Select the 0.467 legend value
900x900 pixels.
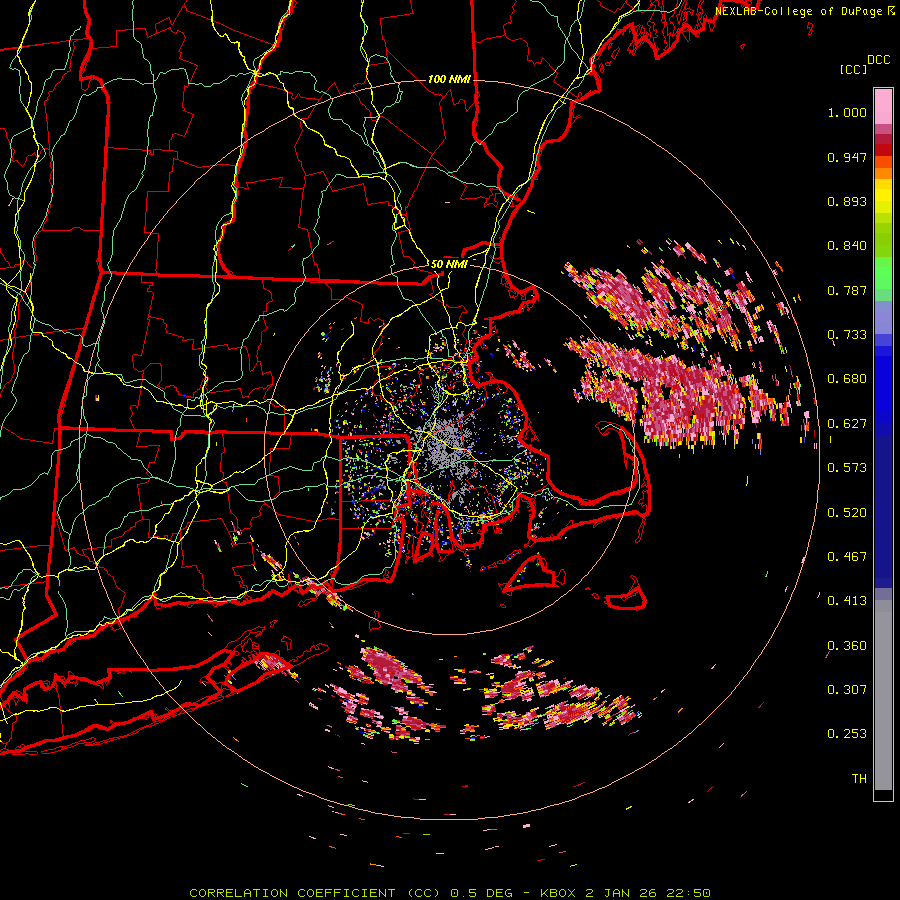click(x=847, y=557)
